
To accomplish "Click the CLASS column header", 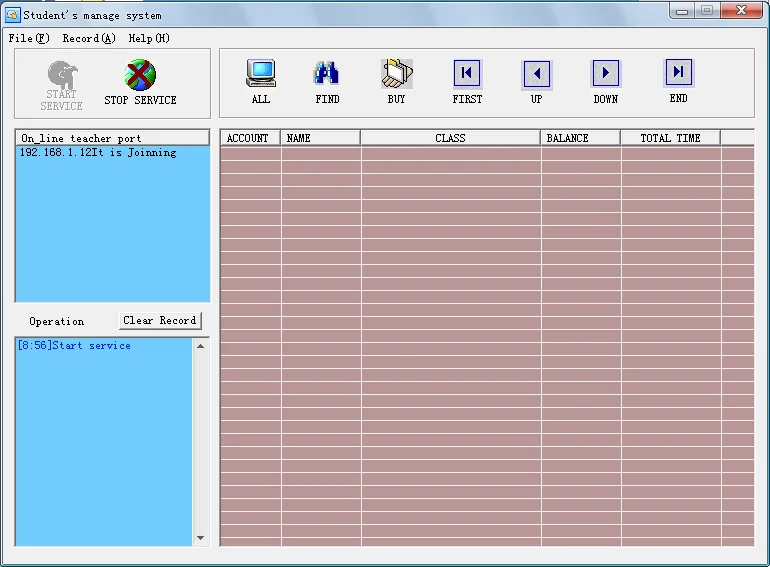I will tap(450, 138).
